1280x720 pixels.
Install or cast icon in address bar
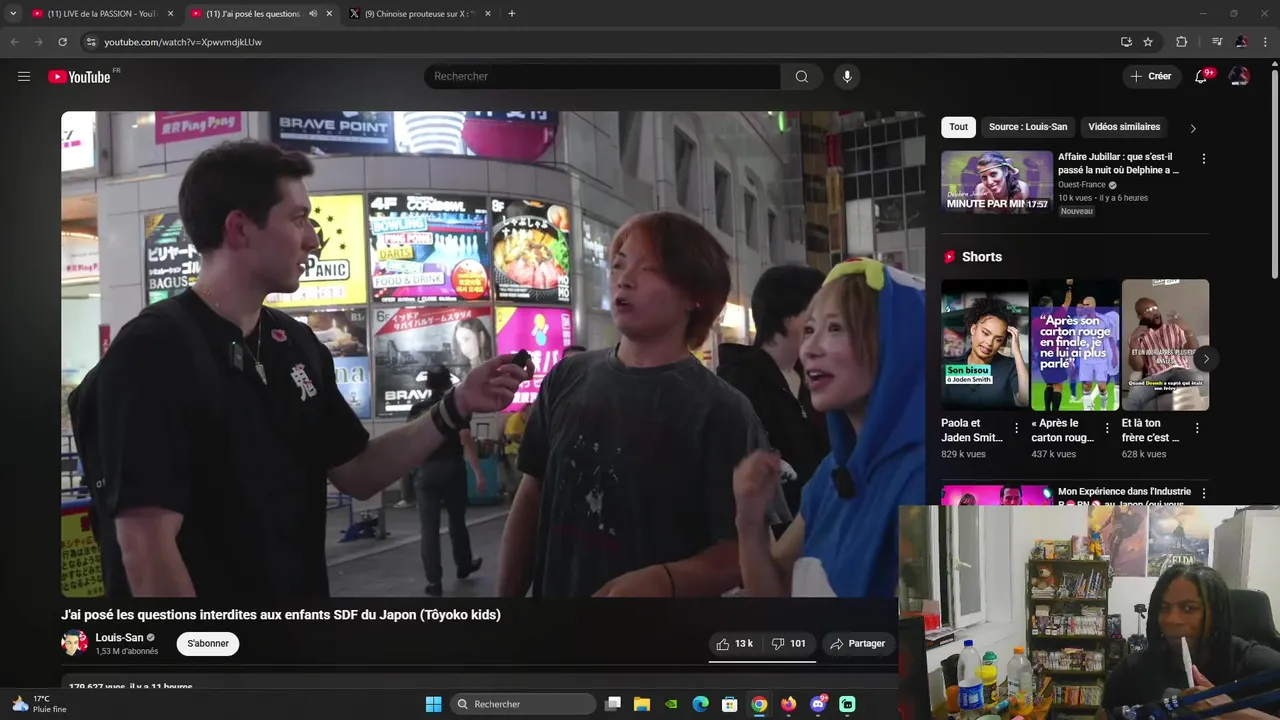click(x=1126, y=42)
